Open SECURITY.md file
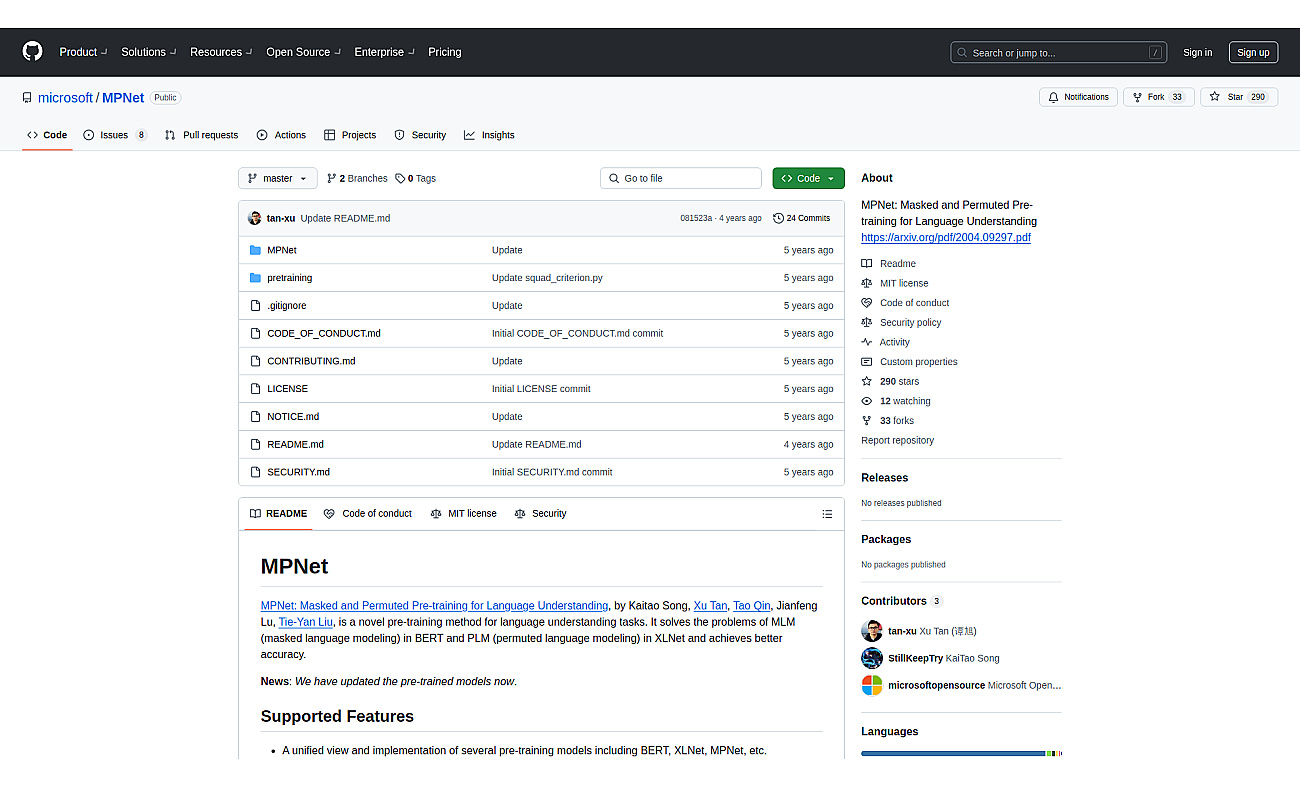 click(x=298, y=472)
